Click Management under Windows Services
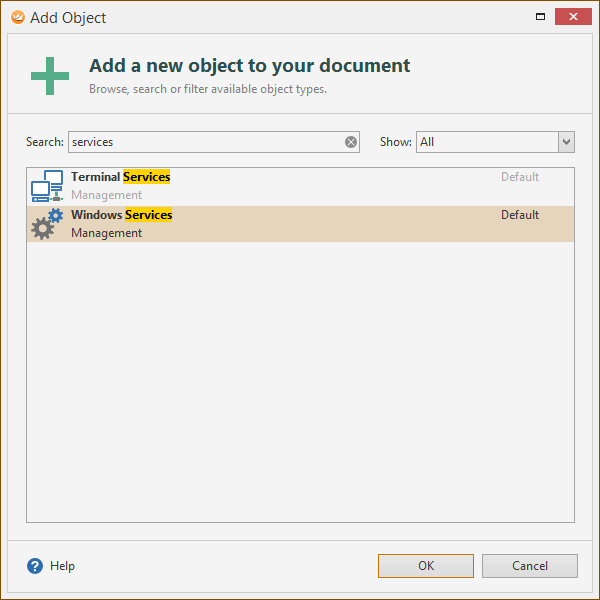This screenshot has height=600, width=600. click(x=106, y=233)
